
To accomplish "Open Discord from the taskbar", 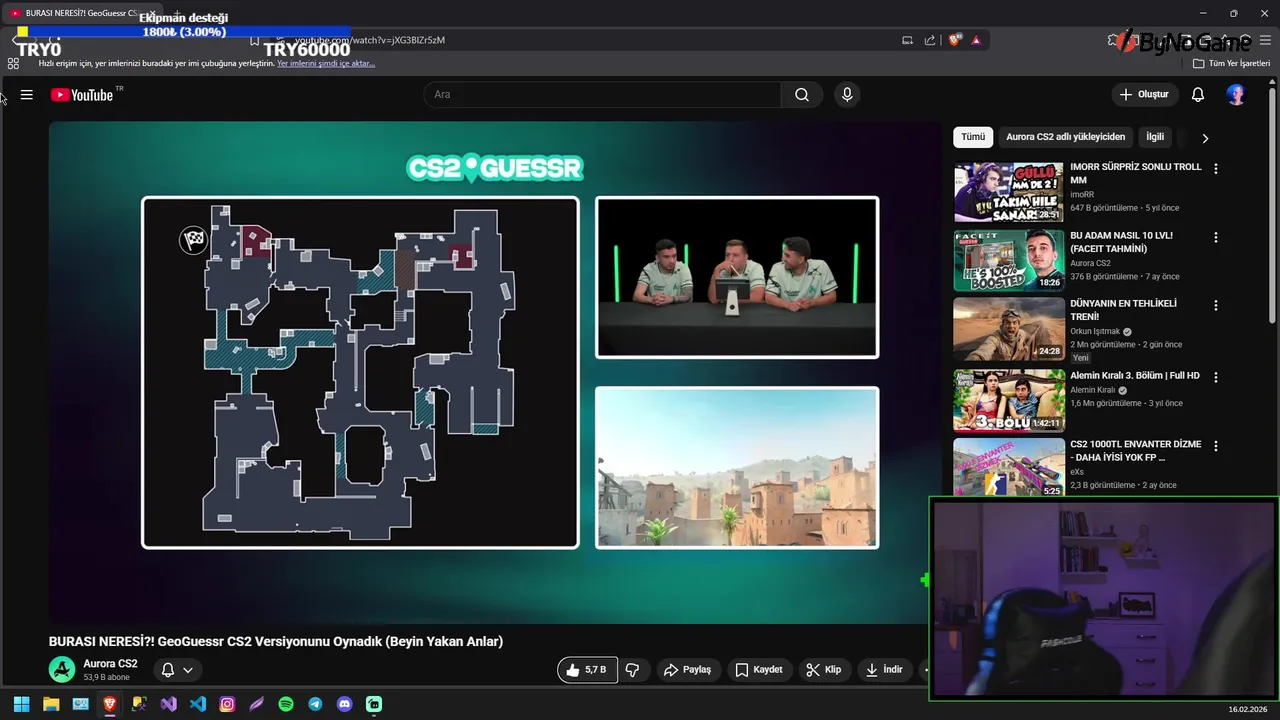I will [345, 704].
